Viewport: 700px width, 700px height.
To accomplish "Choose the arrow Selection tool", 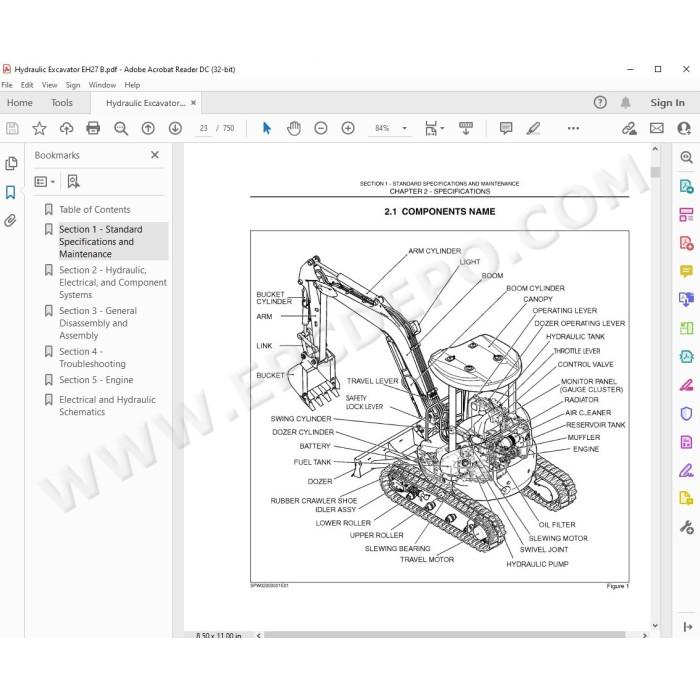I will (267, 129).
